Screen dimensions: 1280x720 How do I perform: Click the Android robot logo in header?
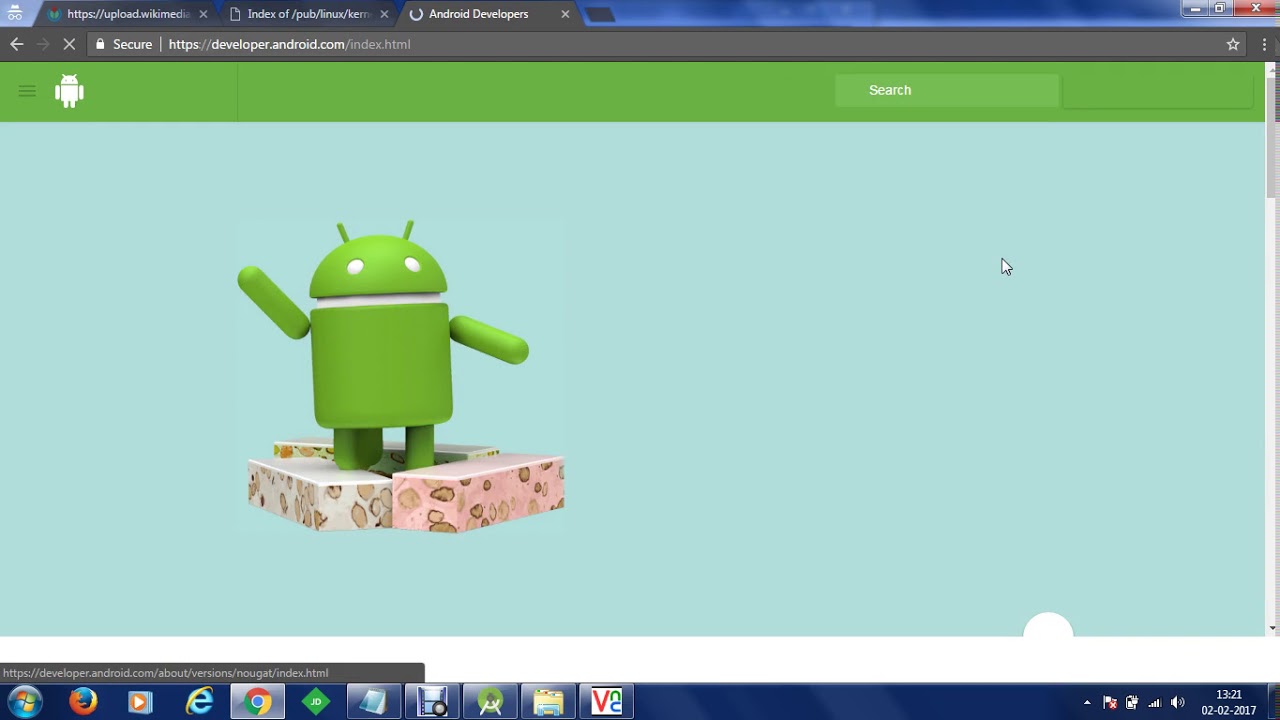[x=69, y=91]
